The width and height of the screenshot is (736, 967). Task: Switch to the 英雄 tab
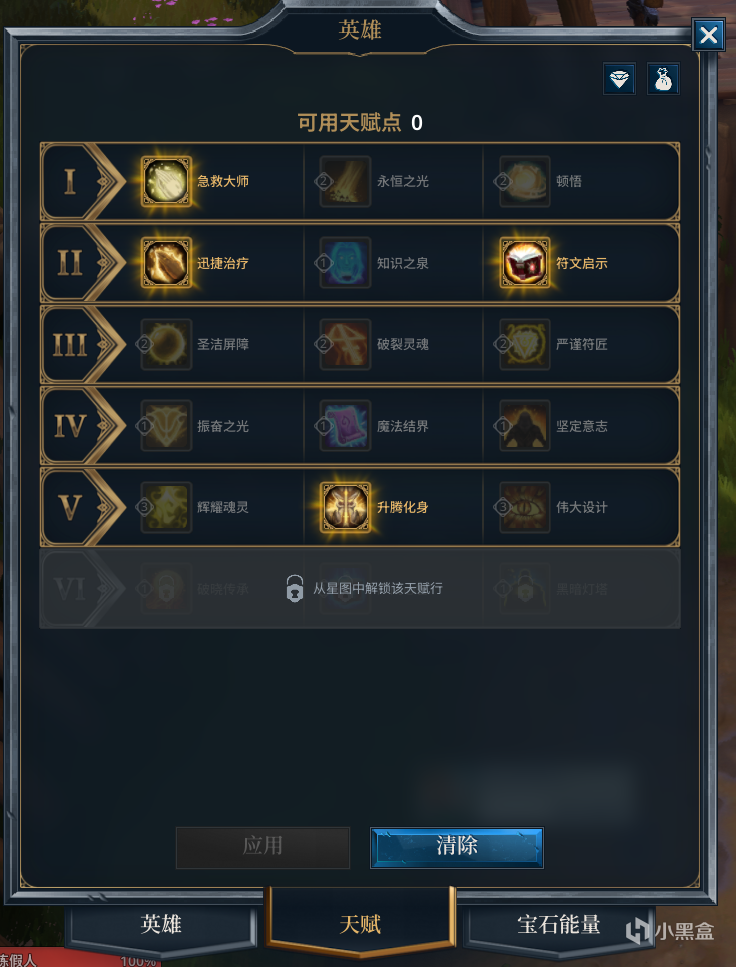[161, 924]
